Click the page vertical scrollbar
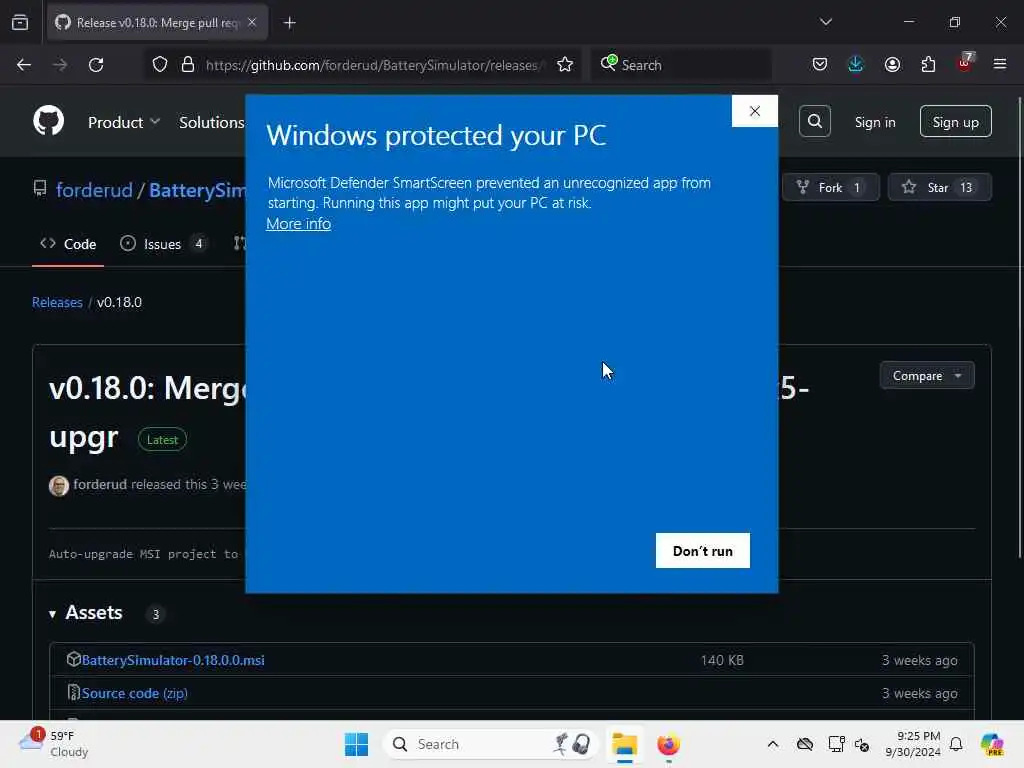This screenshot has width=1024, height=768. coord(1019,327)
